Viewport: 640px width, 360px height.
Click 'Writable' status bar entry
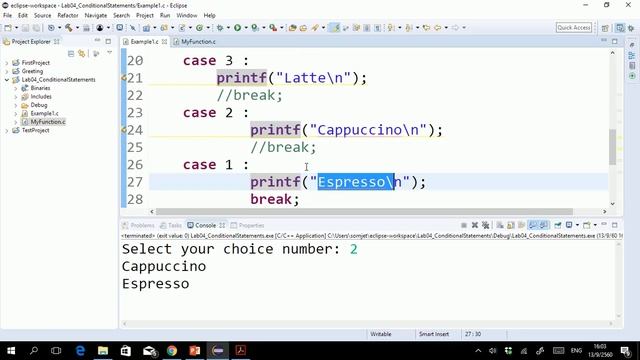(x=380, y=334)
